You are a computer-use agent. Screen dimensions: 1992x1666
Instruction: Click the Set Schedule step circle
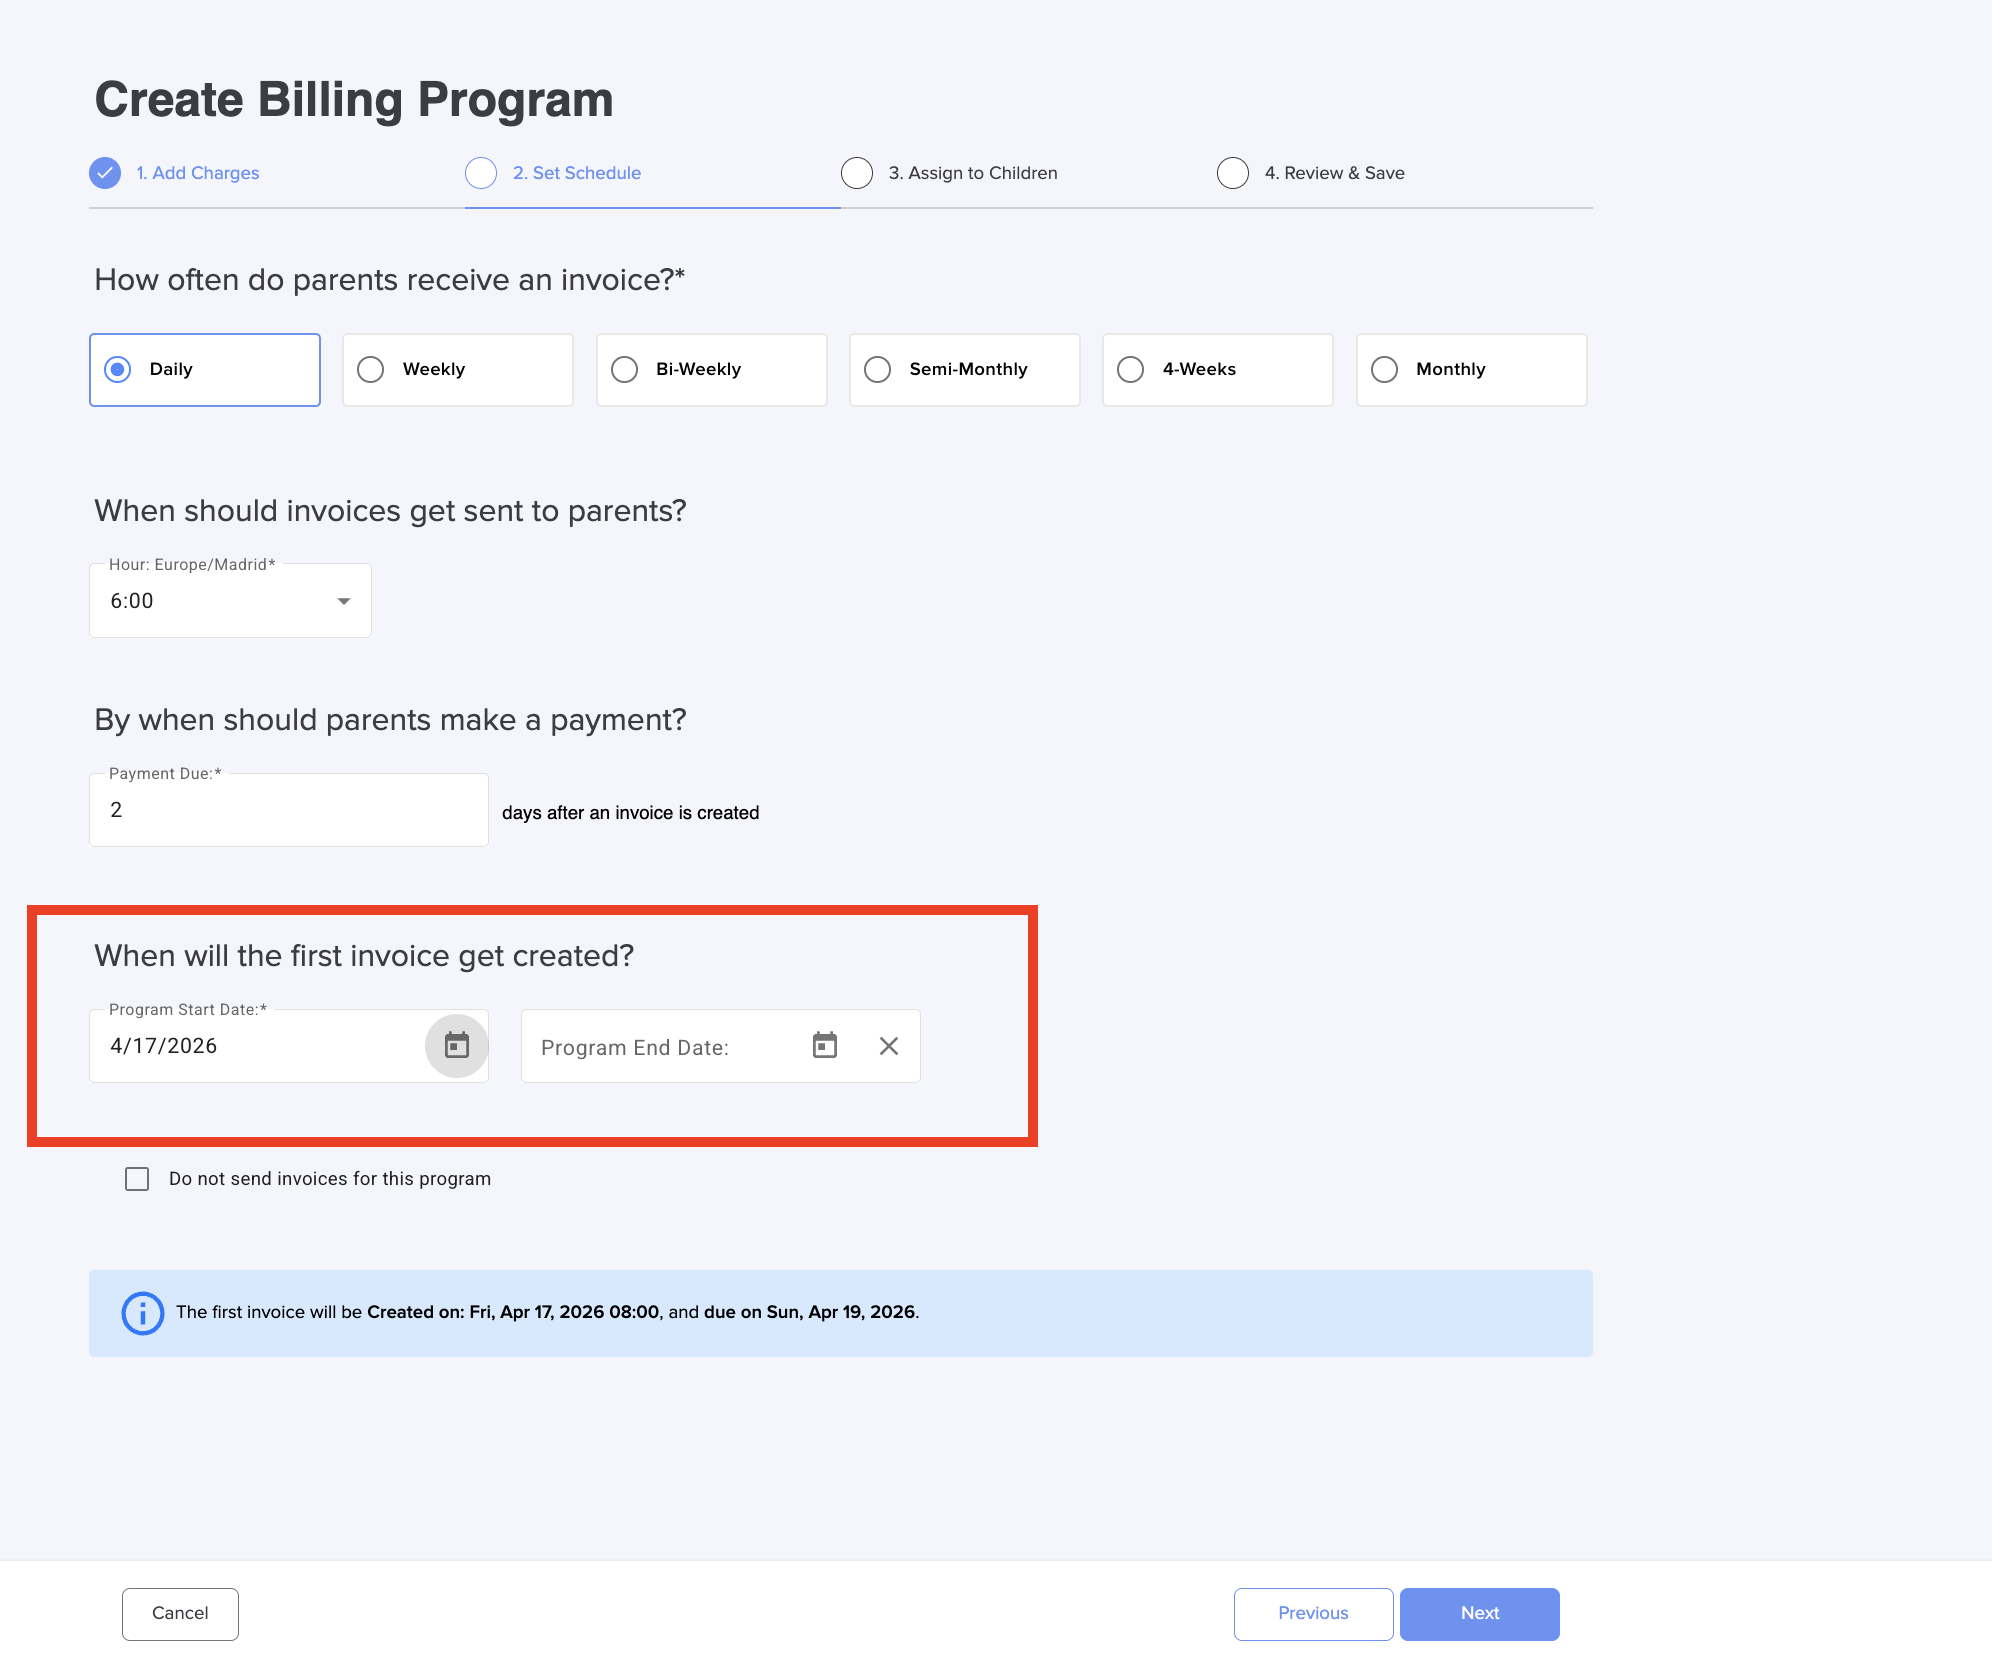pyautogui.click(x=481, y=173)
